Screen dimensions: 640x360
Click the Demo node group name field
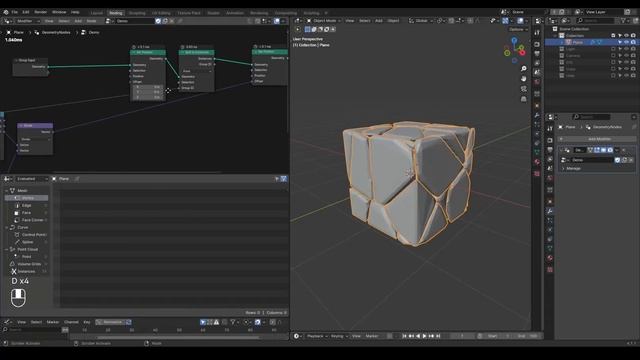pyautogui.click(x=134, y=21)
